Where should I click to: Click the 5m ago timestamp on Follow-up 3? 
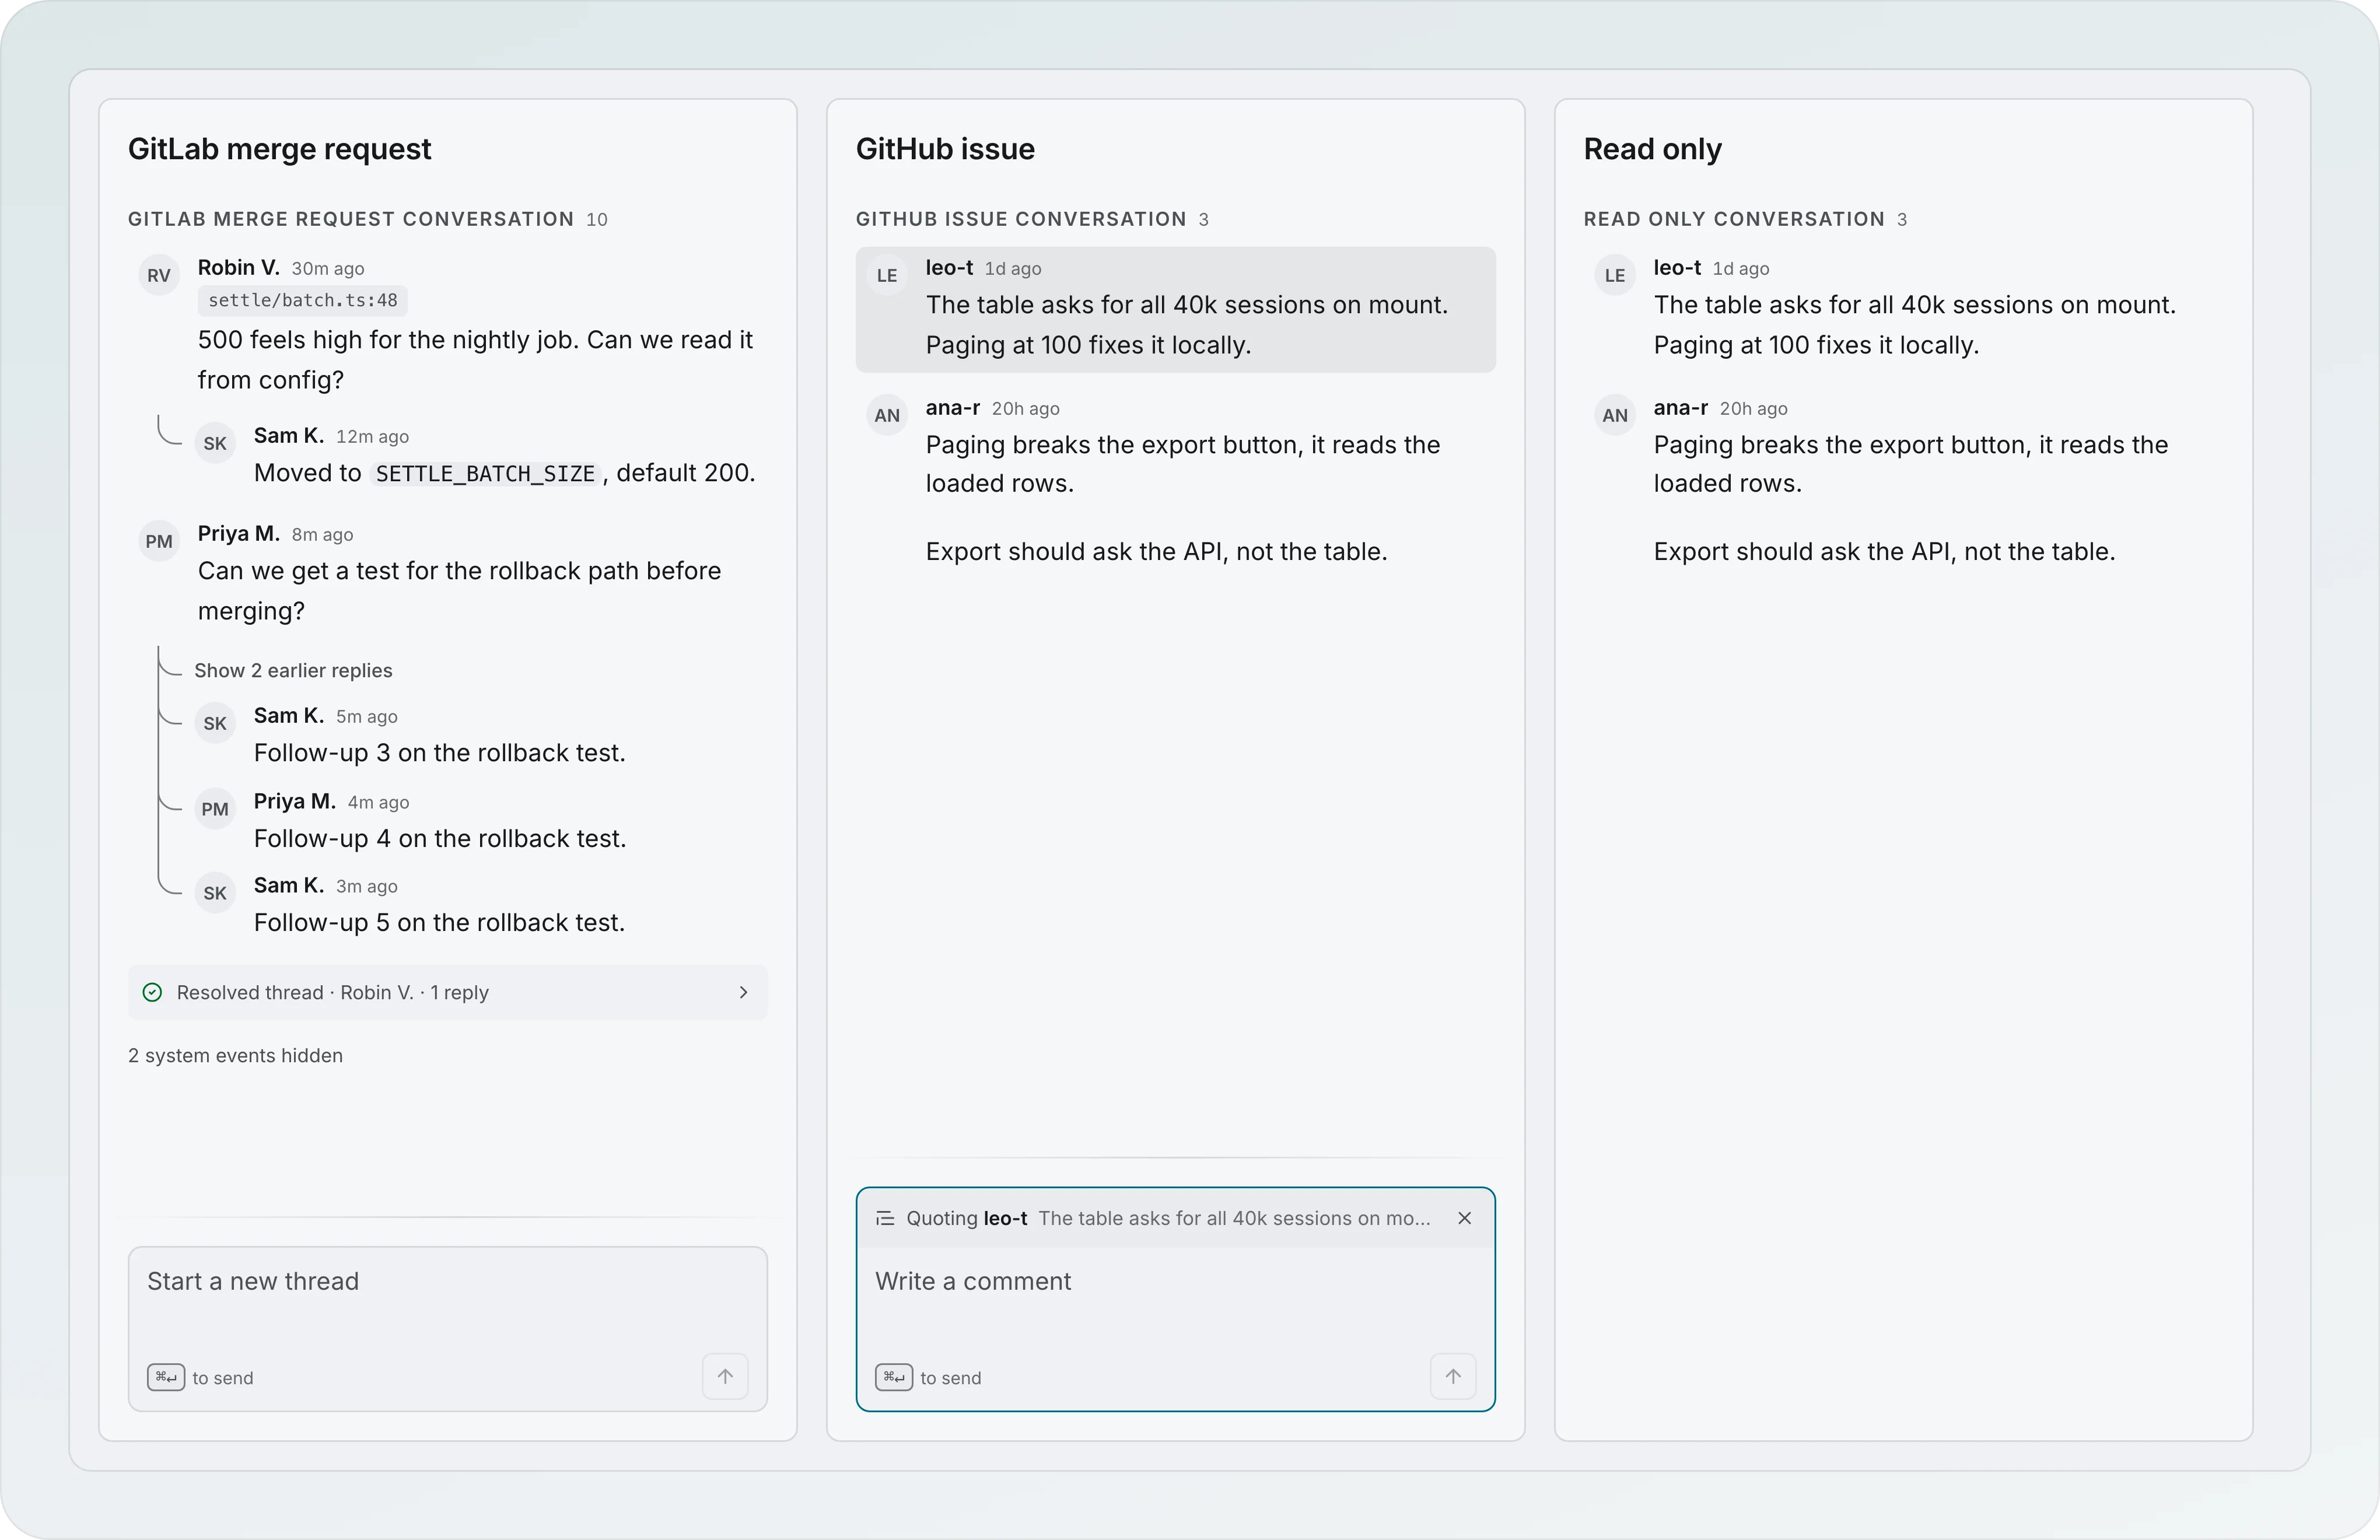tap(367, 717)
